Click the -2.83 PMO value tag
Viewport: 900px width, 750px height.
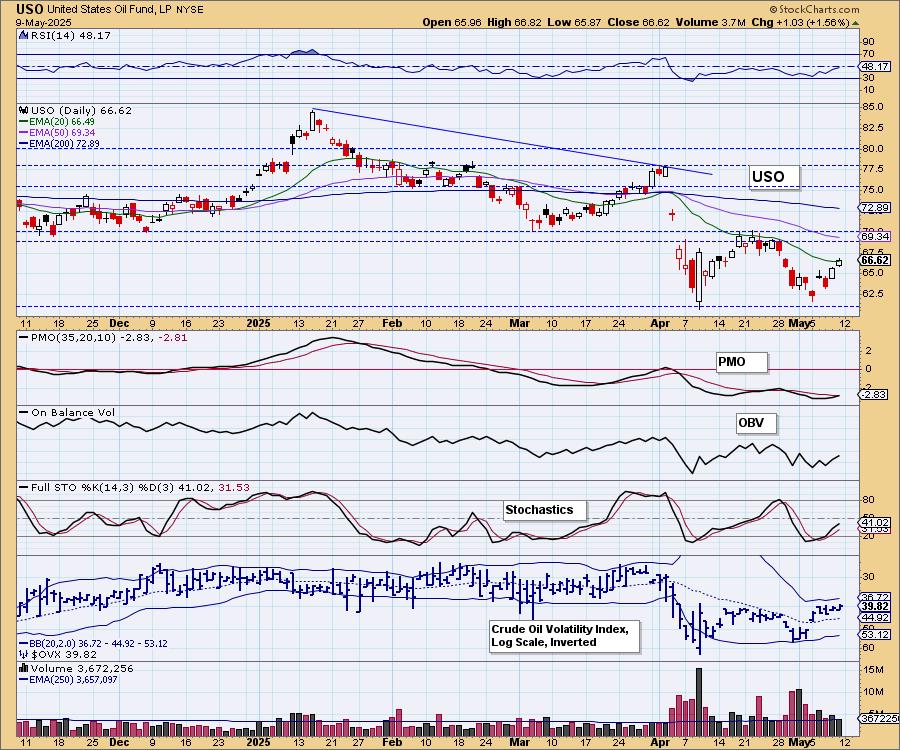[x=874, y=394]
